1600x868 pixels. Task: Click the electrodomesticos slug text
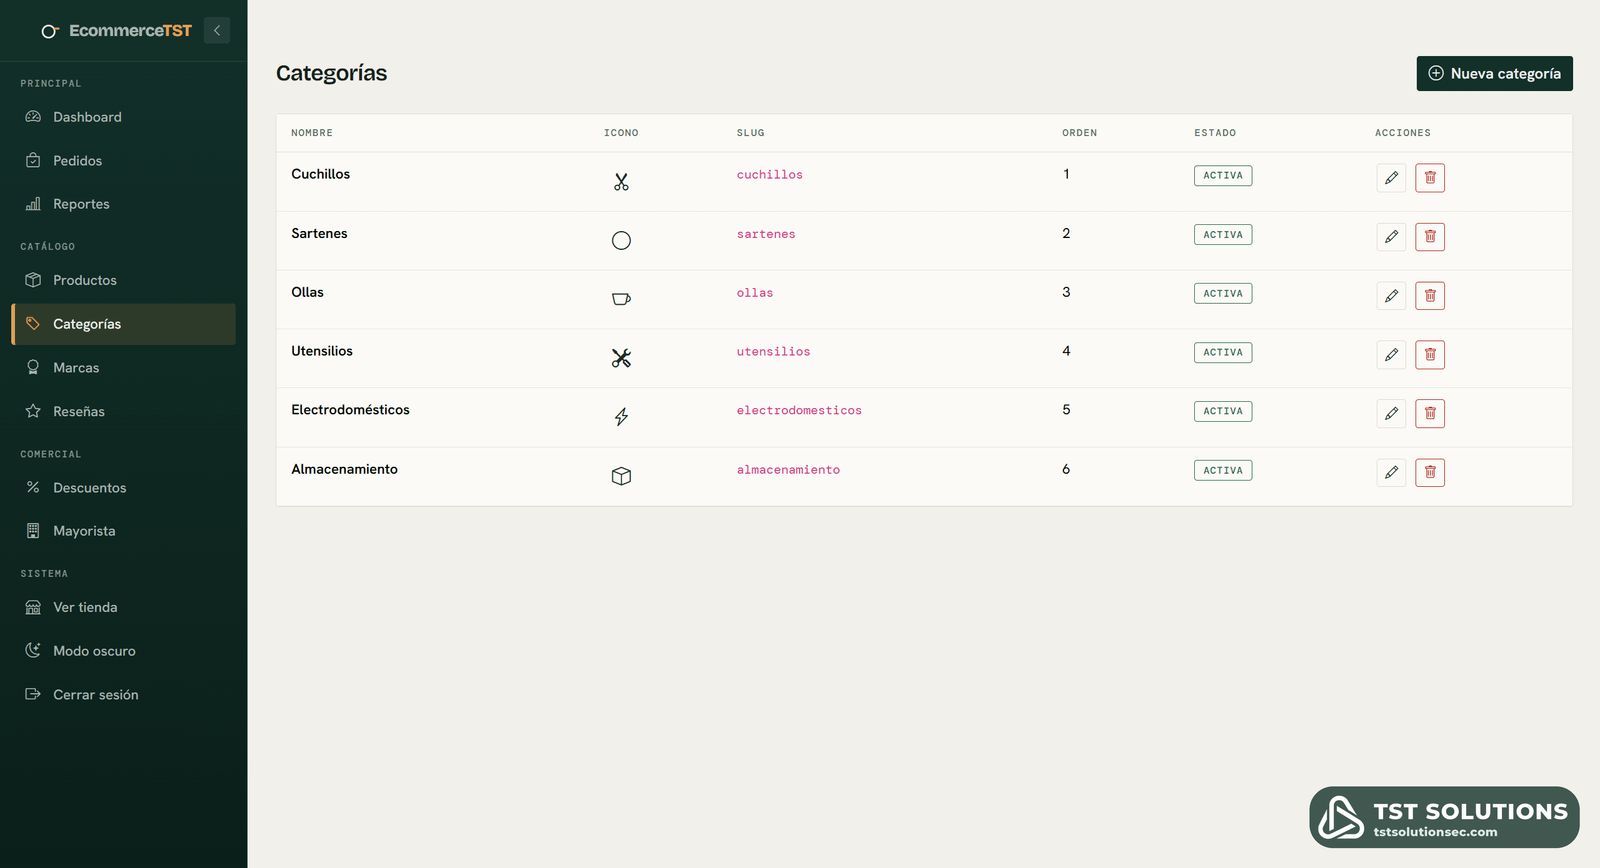coord(799,411)
